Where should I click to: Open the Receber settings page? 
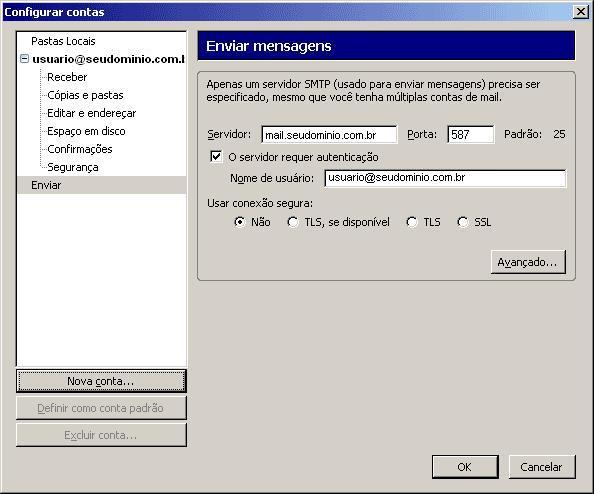[x=67, y=77]
